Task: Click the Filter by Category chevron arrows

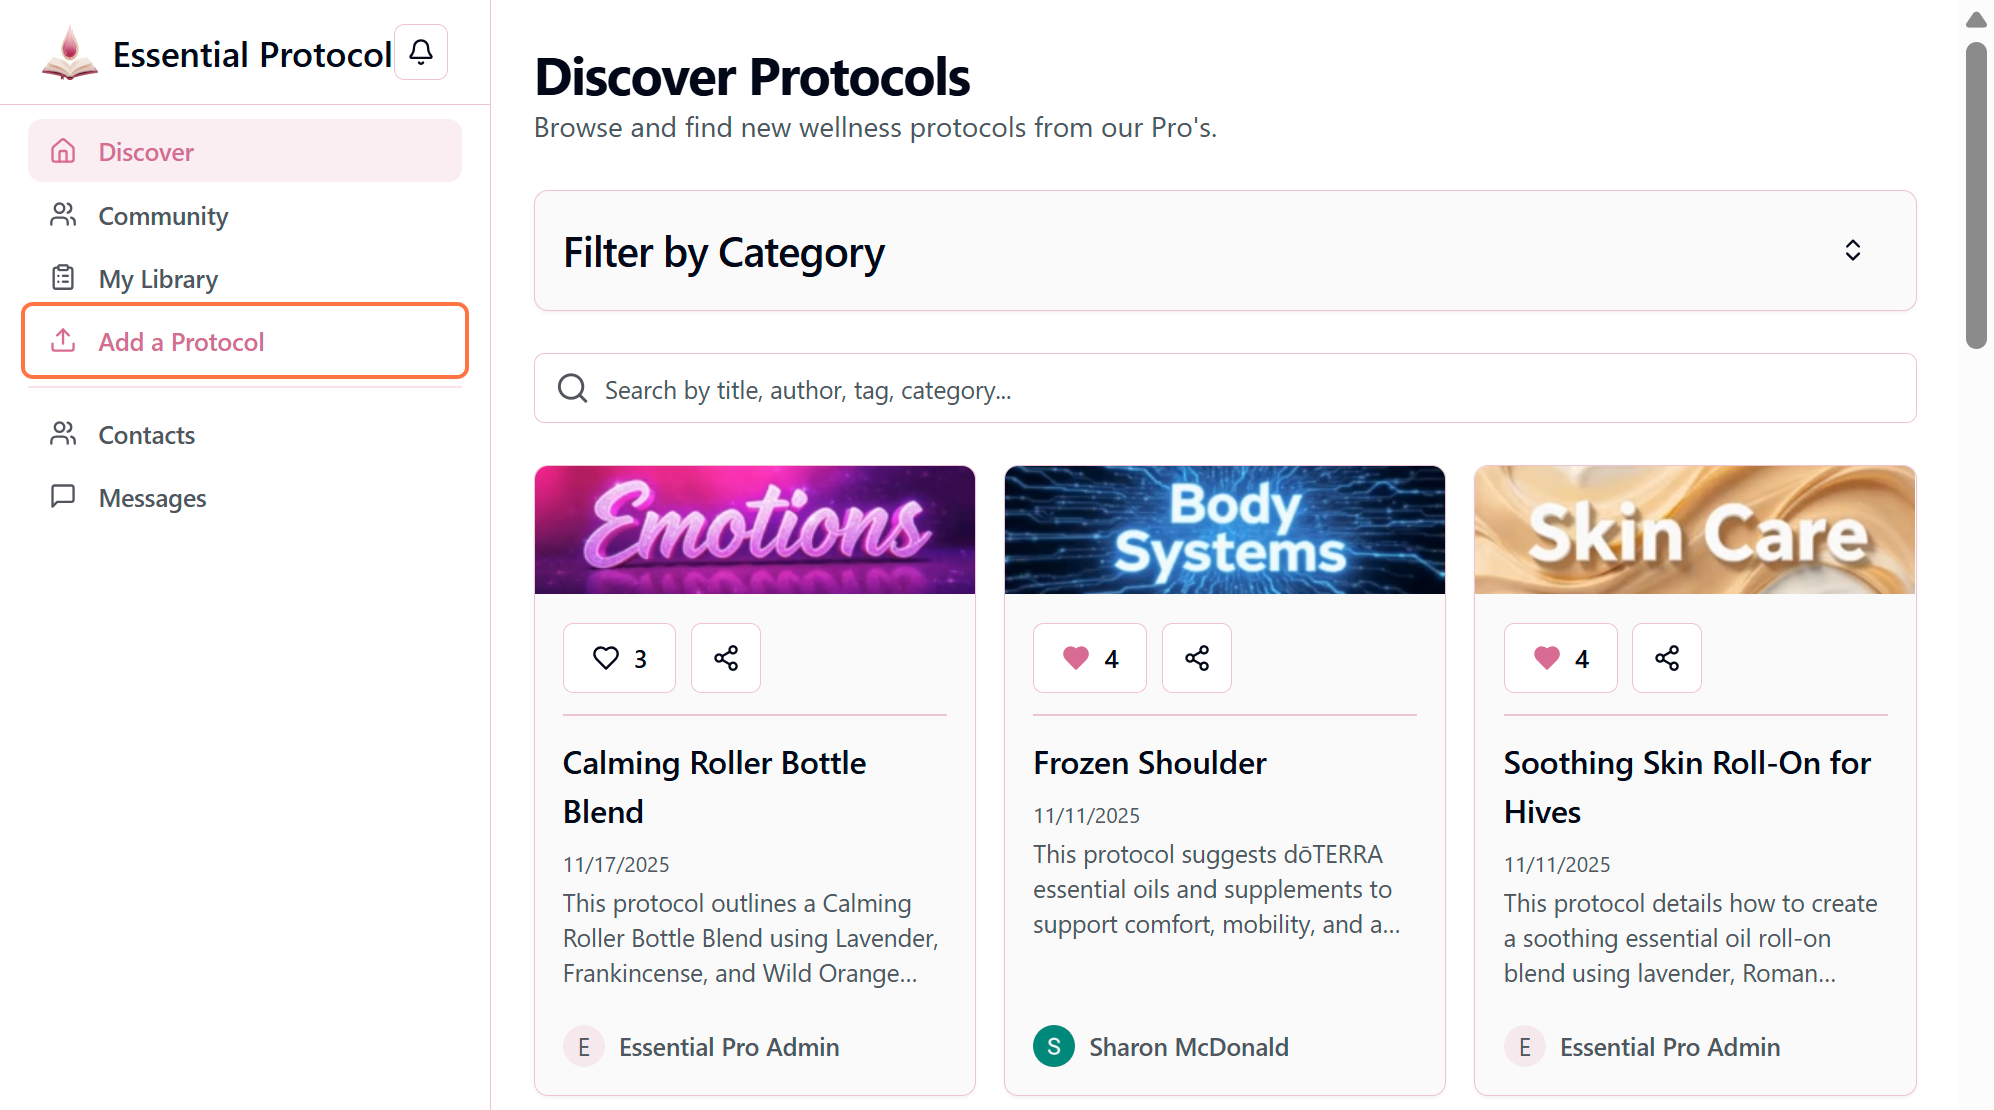Action: [1852, 251]
